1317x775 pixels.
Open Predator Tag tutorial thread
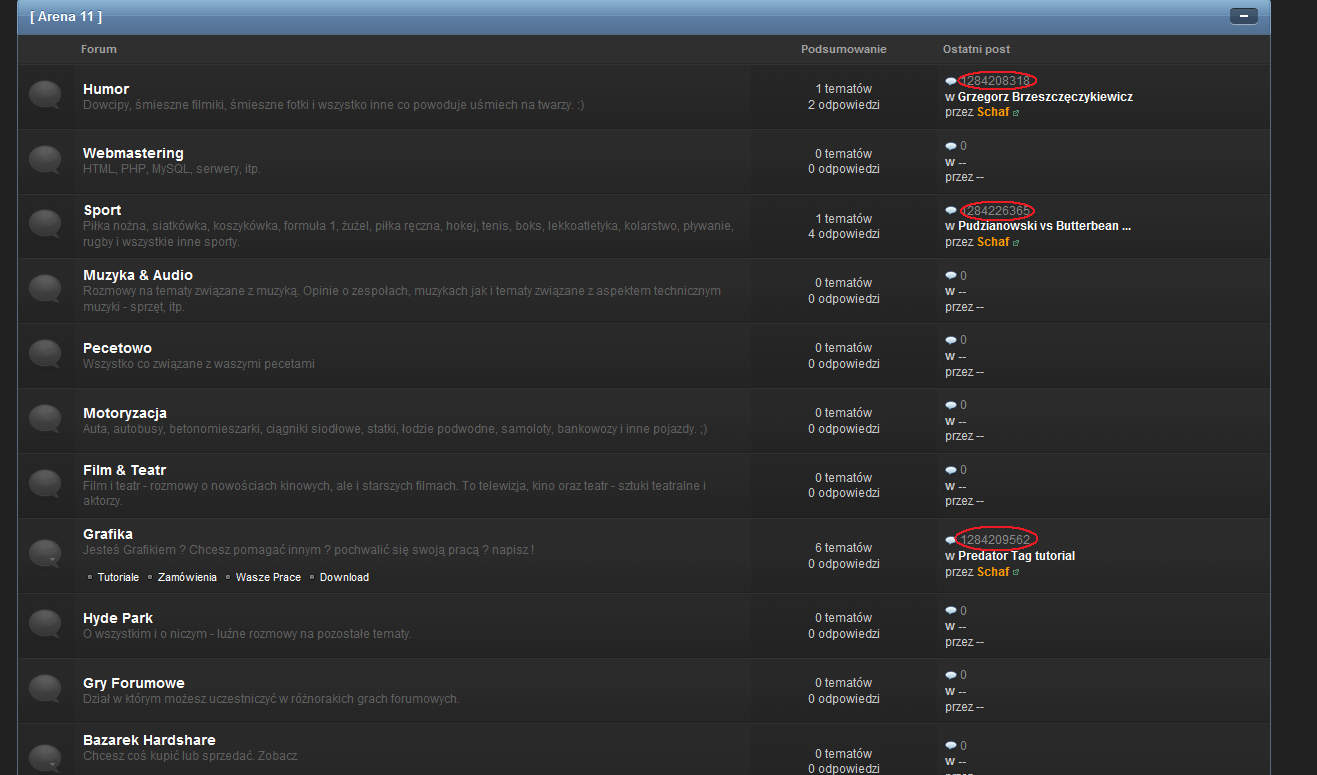[x=1016, y=556]
